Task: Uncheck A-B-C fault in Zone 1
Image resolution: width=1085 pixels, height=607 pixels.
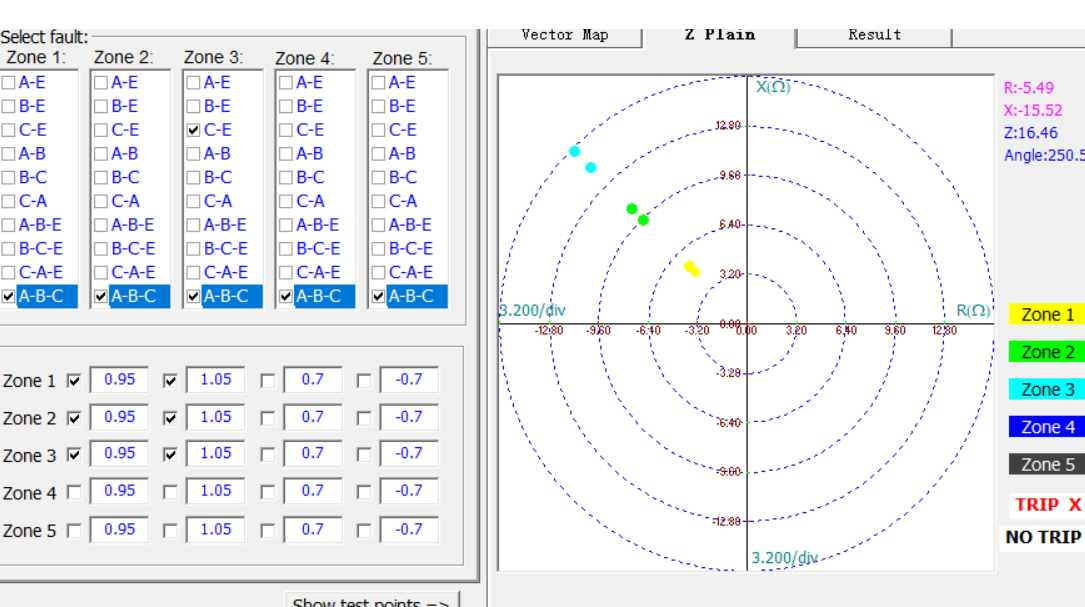Action: pos(8,296)
